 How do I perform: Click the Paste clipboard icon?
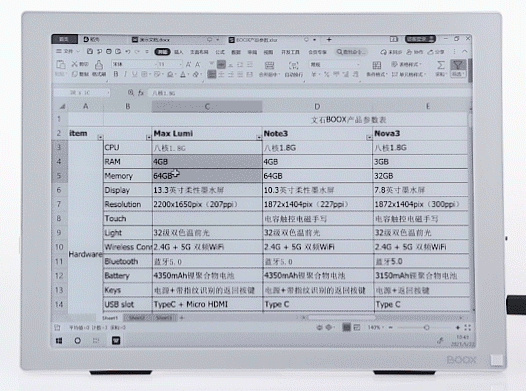tap(60, 64)
